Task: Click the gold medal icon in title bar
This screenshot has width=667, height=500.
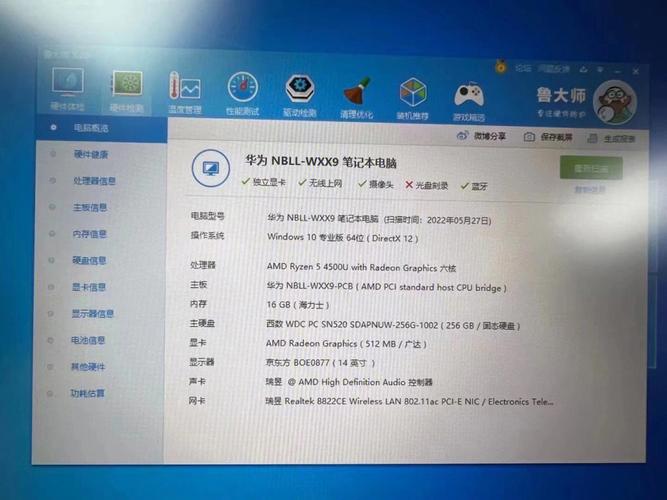Action: [x=501, y=66]
